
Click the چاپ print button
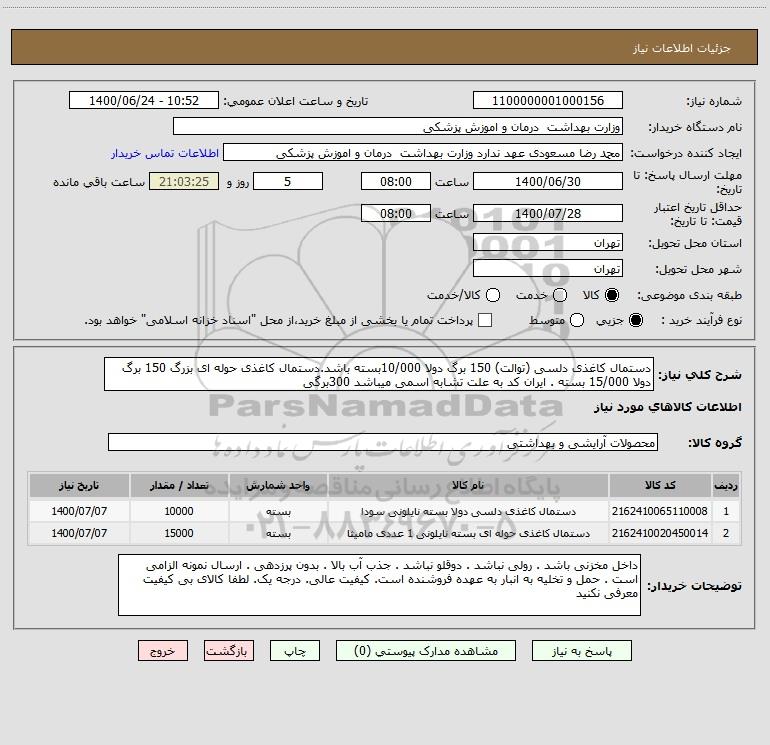[x=295, y=651]
